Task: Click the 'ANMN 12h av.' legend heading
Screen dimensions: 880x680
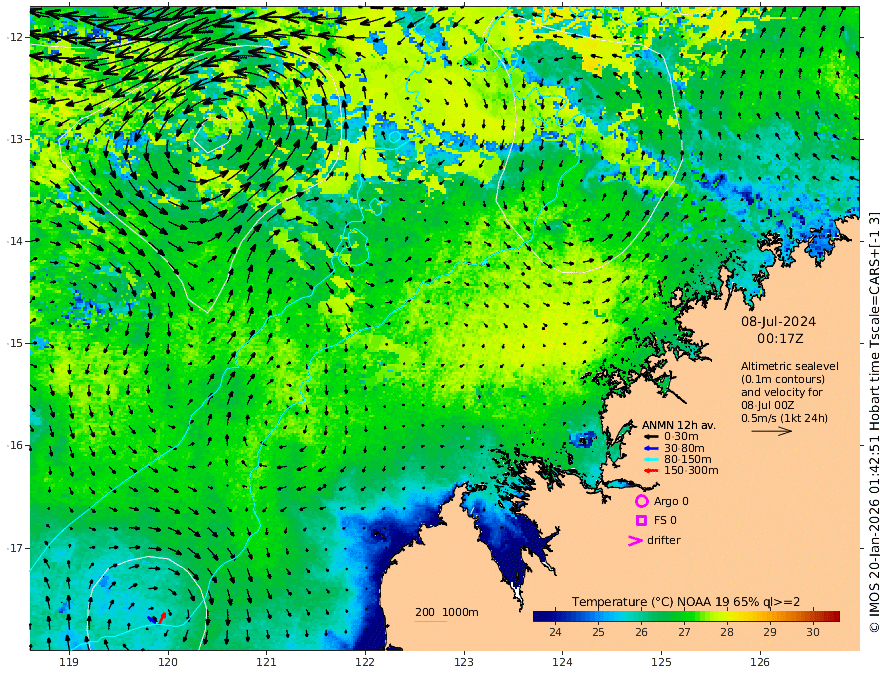Action: point(679,425)
